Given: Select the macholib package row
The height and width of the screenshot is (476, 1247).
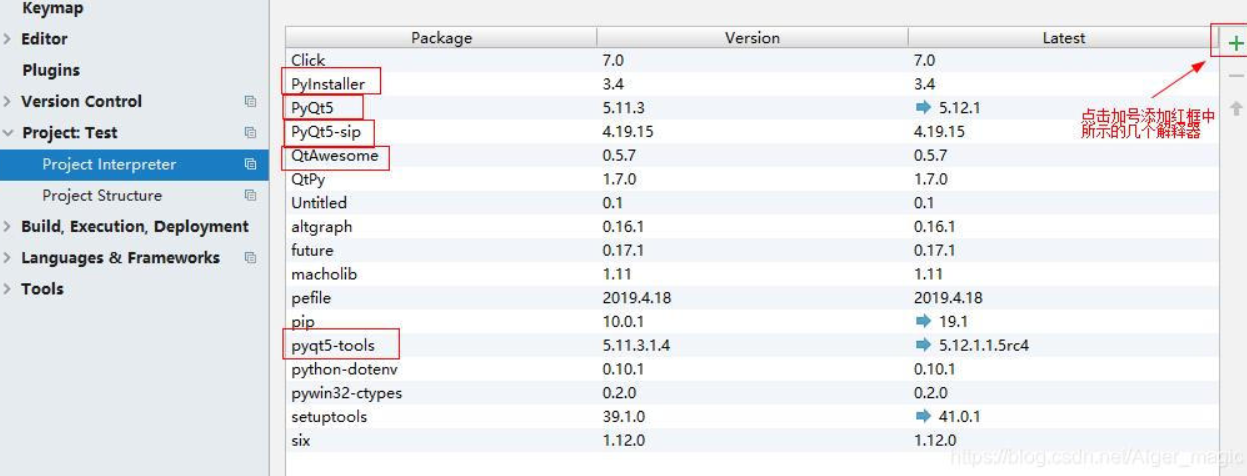Looking at the screenshot, I should [752, 274].
